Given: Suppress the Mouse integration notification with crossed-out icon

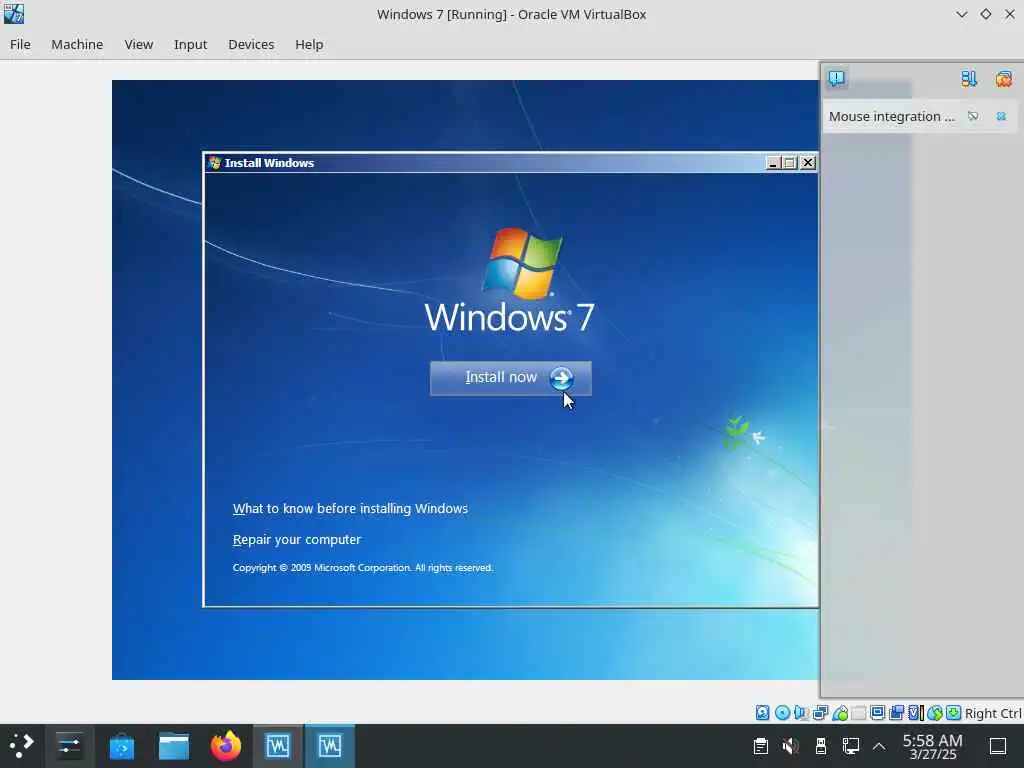Looking at the screenshot, I should (x=973, y=116).
